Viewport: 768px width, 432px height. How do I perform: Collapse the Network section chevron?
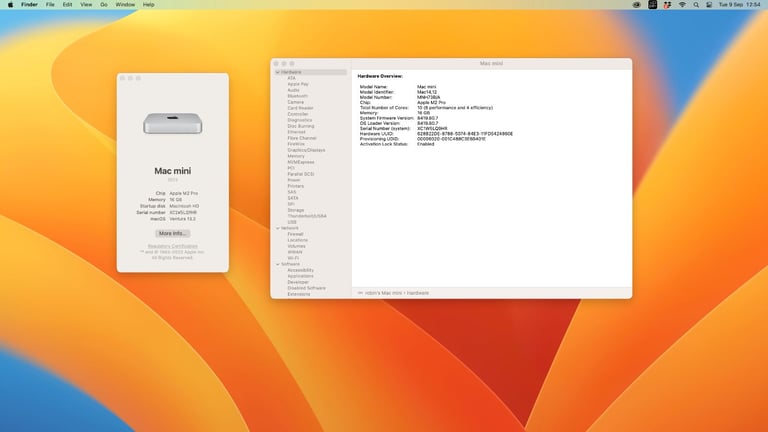coord(278,228)
